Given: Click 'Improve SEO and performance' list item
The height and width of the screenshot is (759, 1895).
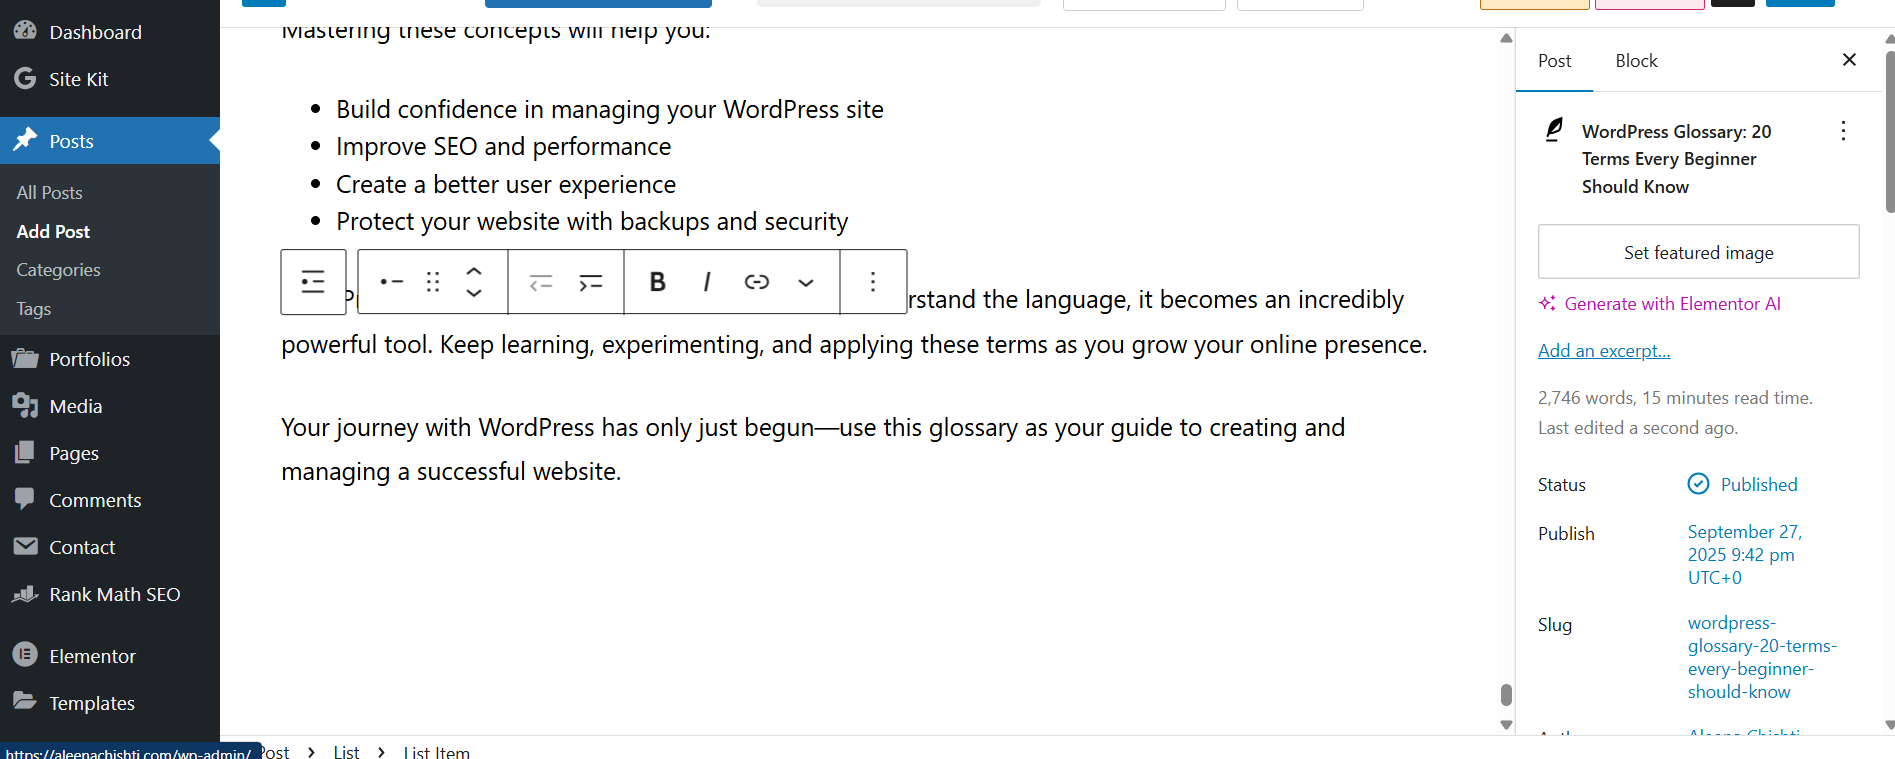Looking at the screenshot, I should (x=503, y=147).
